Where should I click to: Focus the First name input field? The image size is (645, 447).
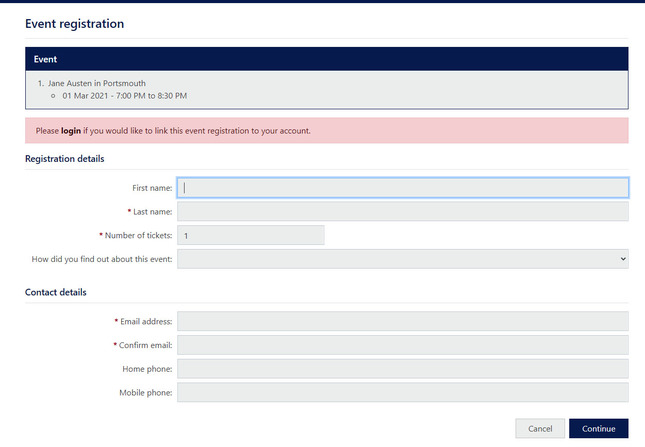[402, 187]
